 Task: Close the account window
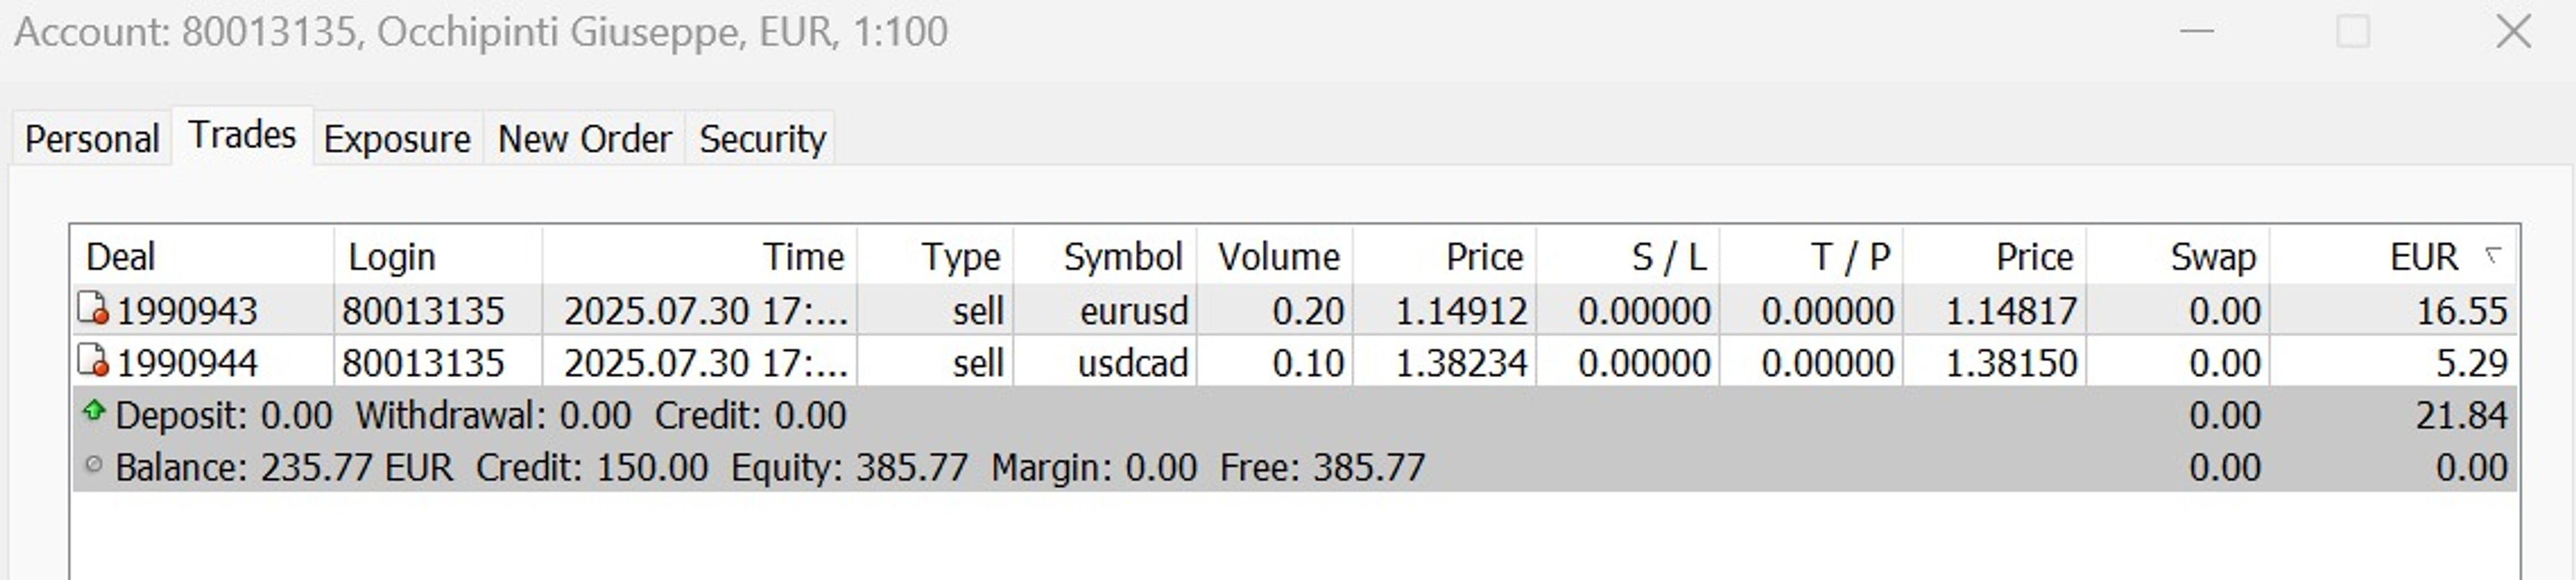pyautogui.click(x=2513, y=32)
